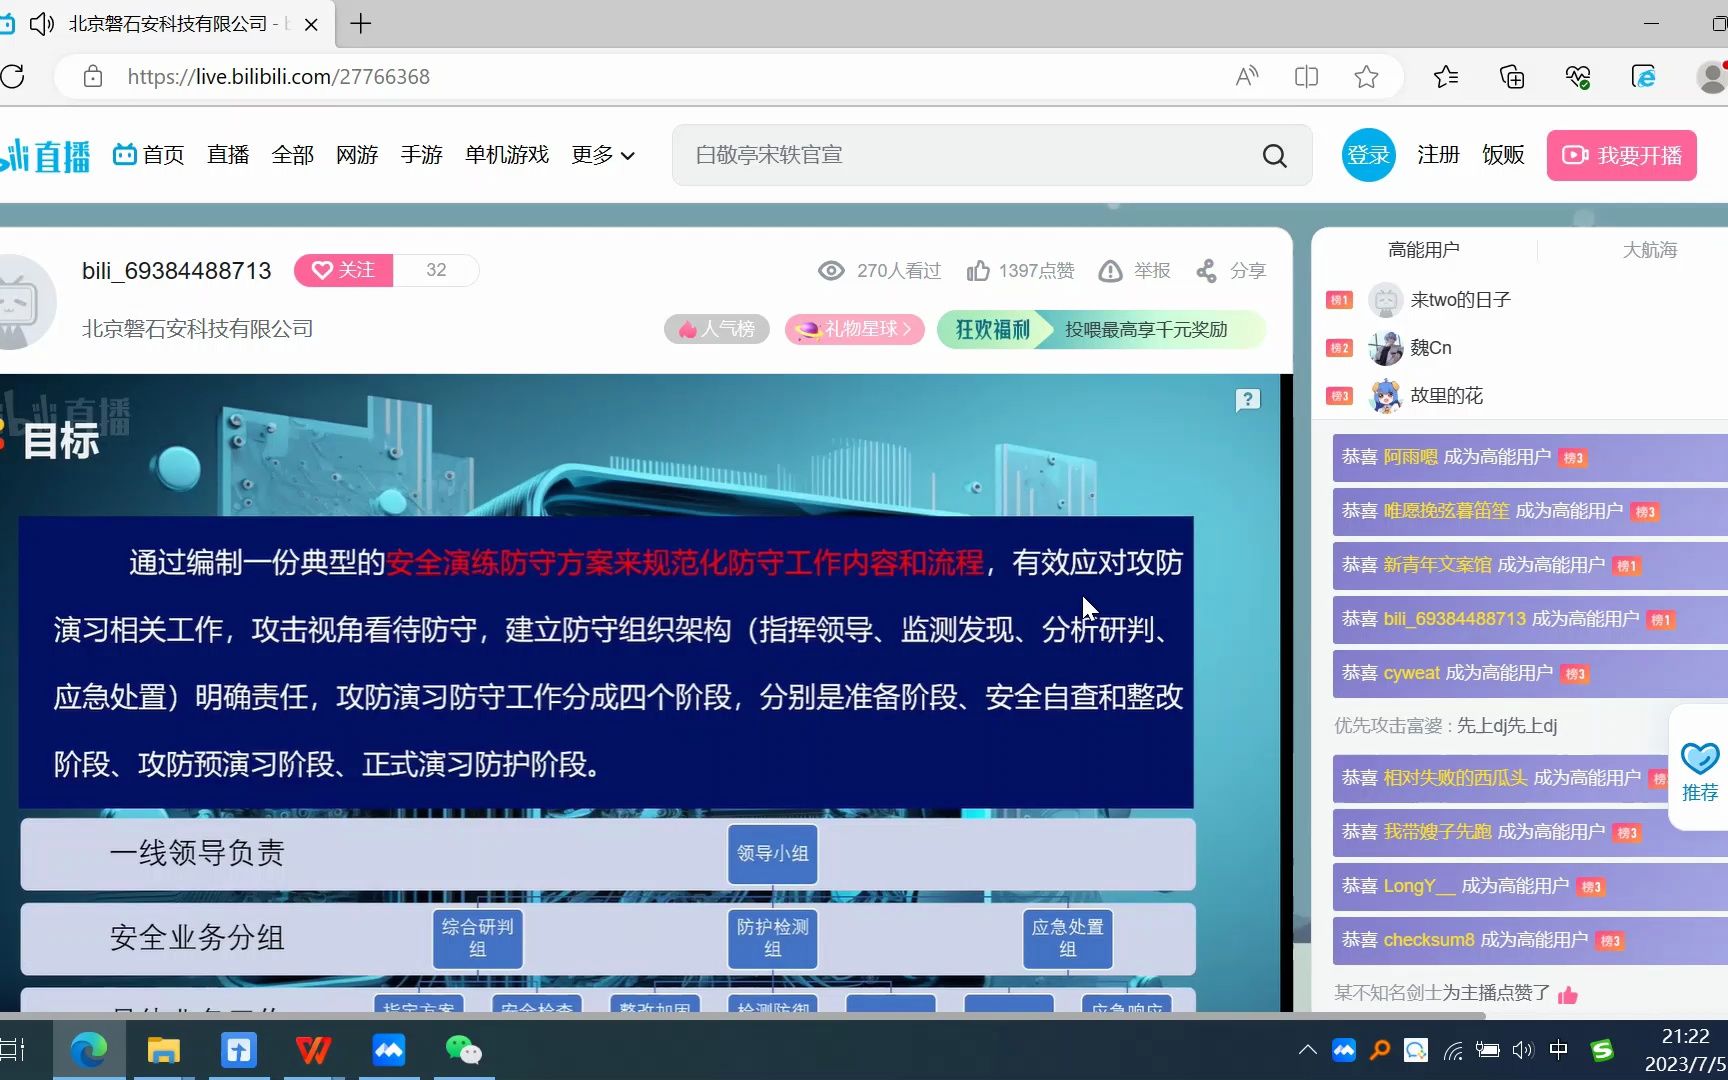Switch to the 大航海 tab
Screen dimensions: 1728x1080
click(1649, 249)
